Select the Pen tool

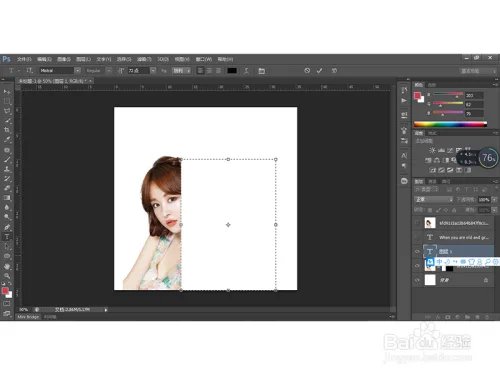(x=7, y=227)
